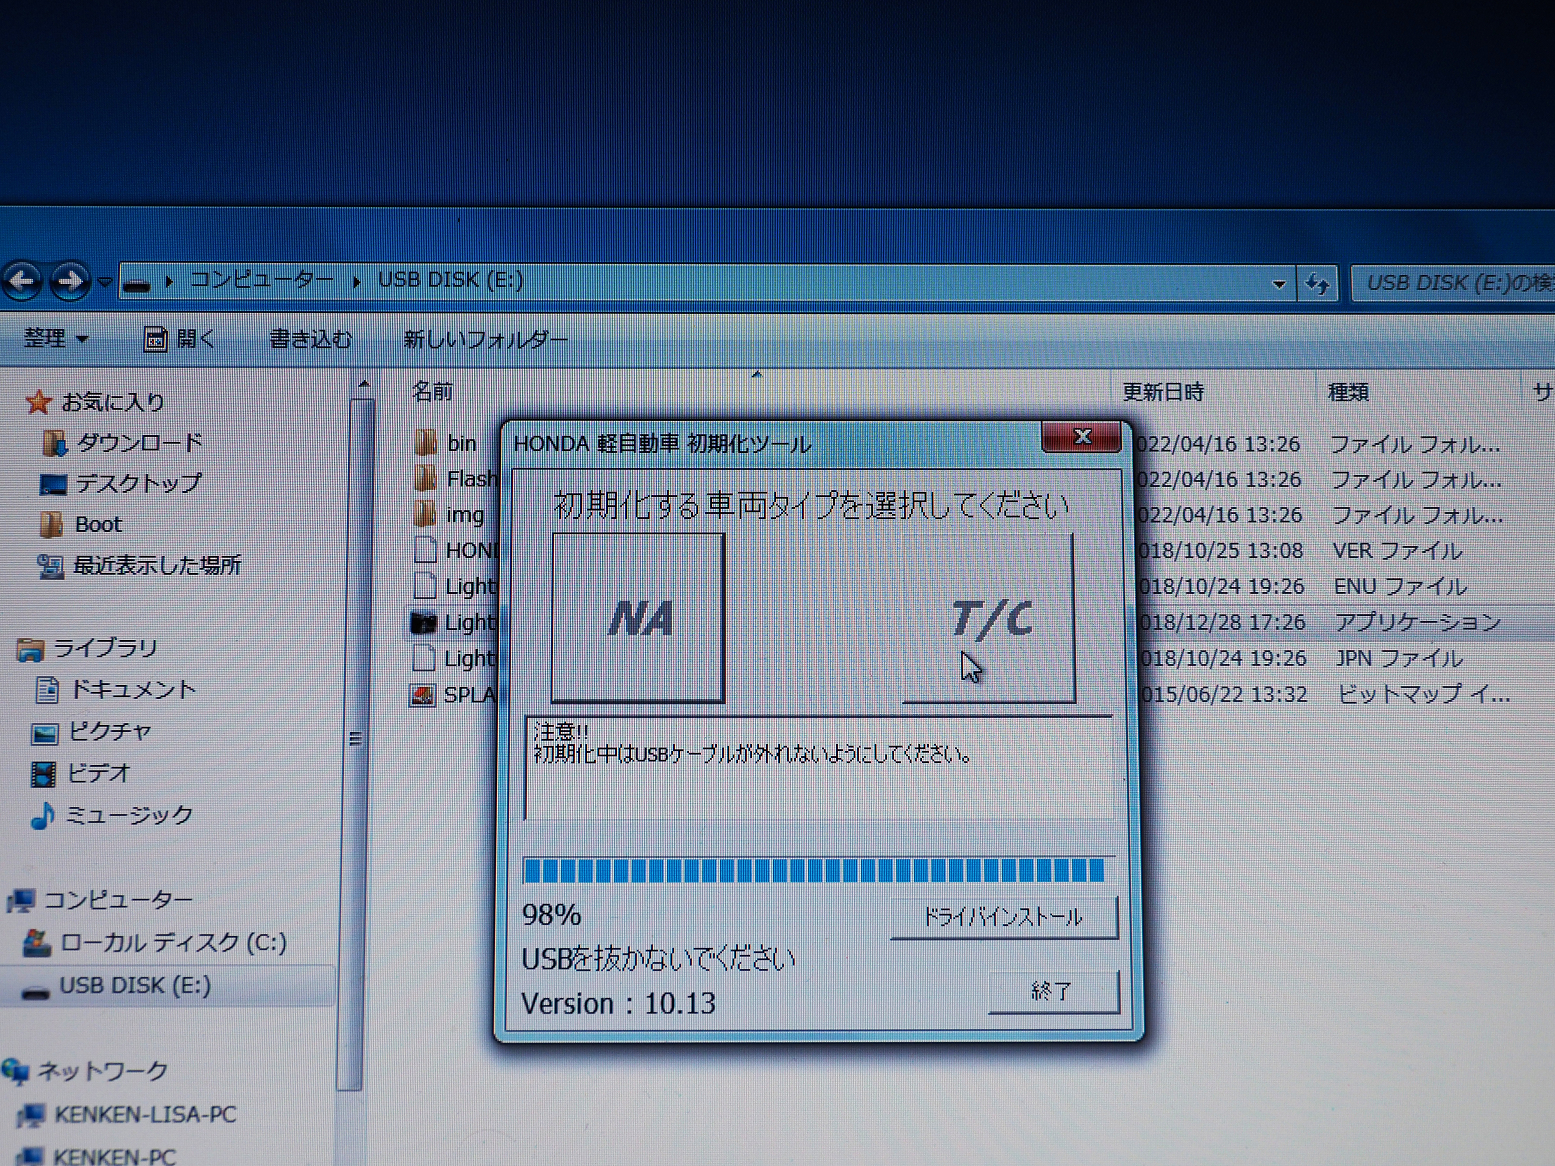The width and height of the screenshot is (1555, 1166).
Task: Open the ミュージック library
Action: [x=111, y=816]
